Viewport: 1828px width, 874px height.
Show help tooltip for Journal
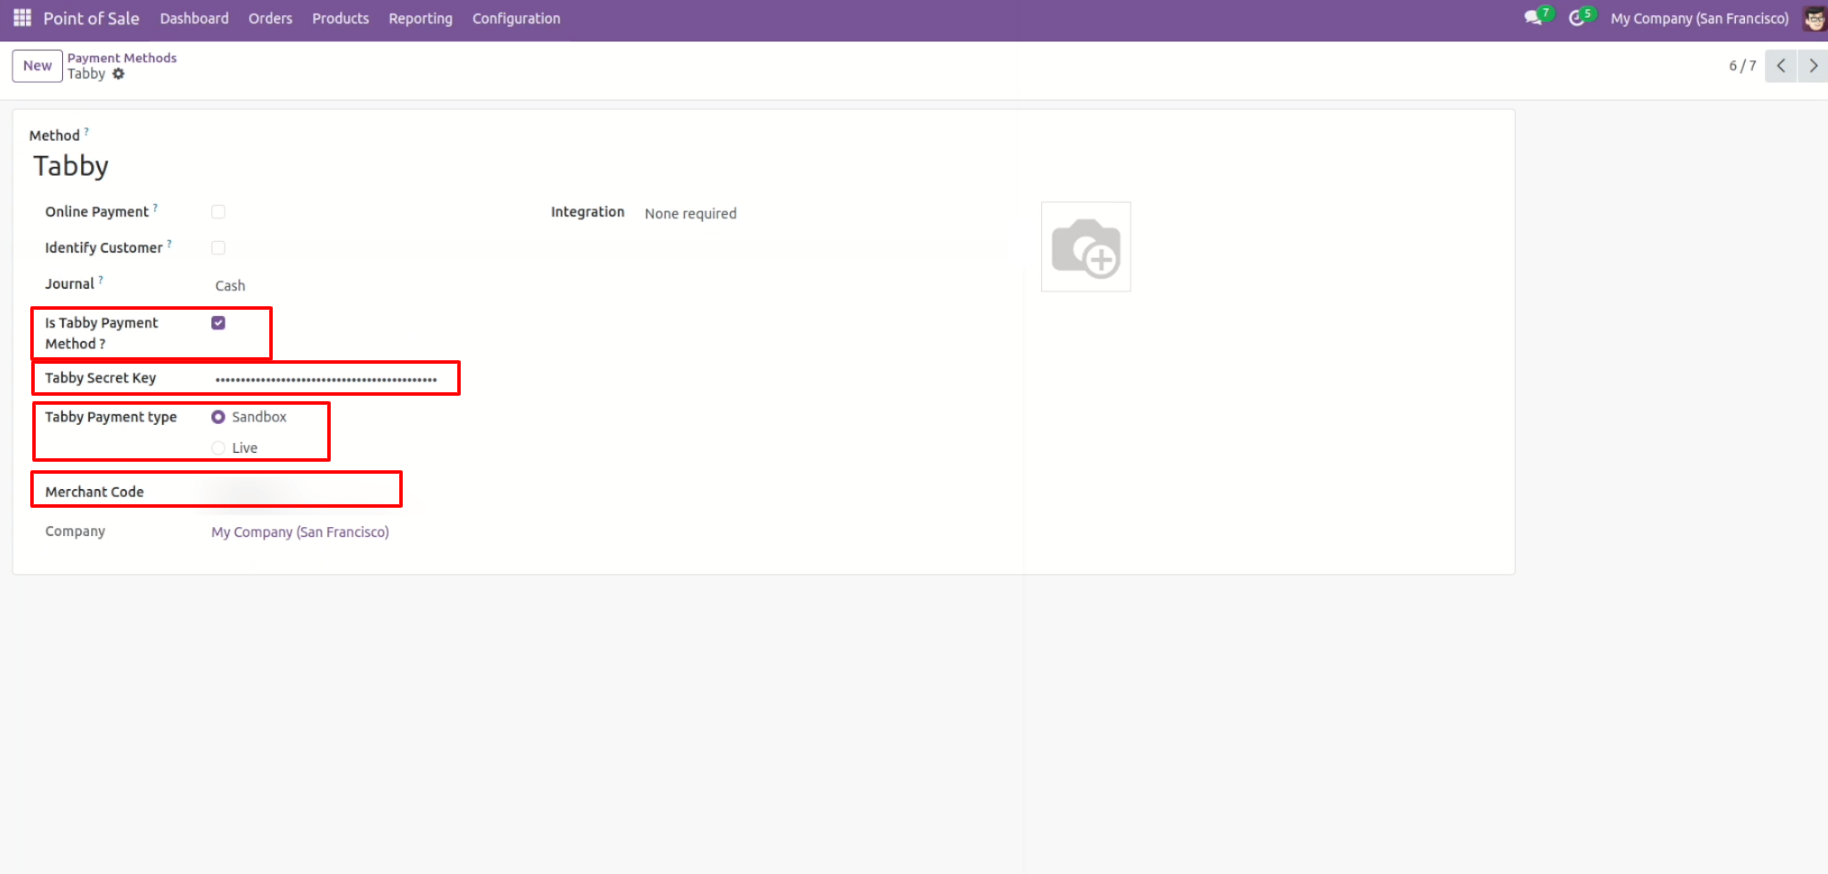101,280
